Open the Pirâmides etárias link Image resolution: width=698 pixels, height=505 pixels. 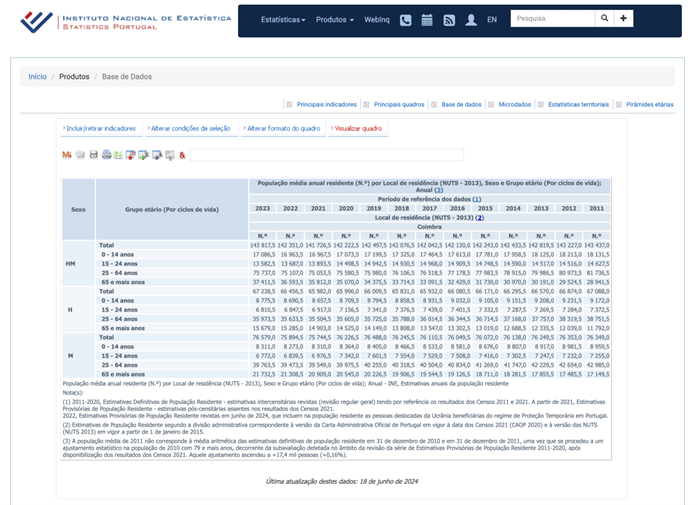pos(650,104)
